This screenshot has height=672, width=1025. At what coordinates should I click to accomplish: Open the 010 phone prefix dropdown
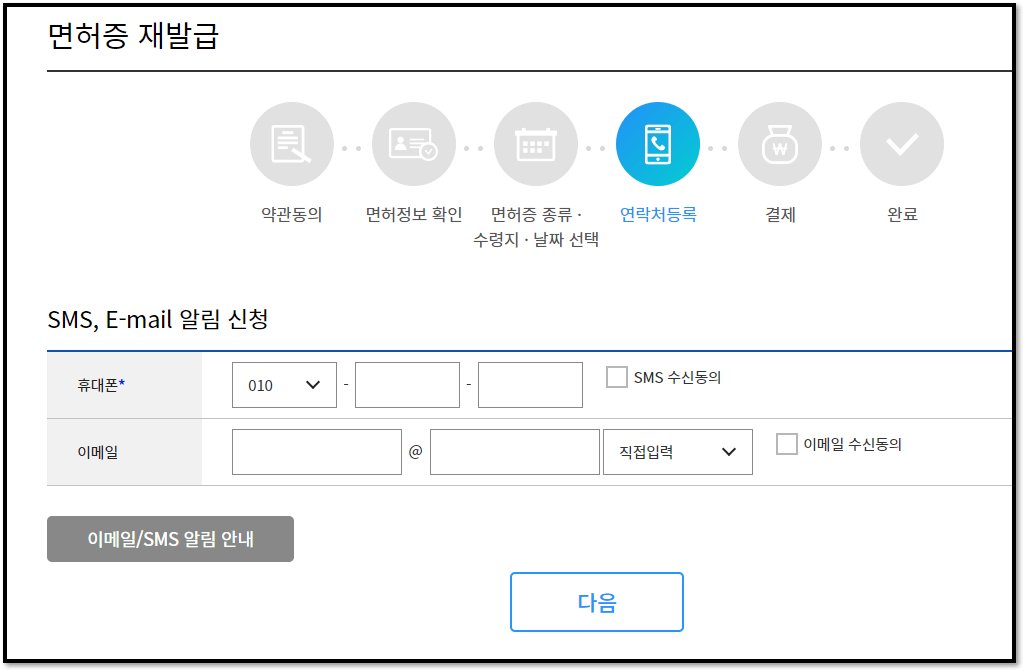pos(284,384)
